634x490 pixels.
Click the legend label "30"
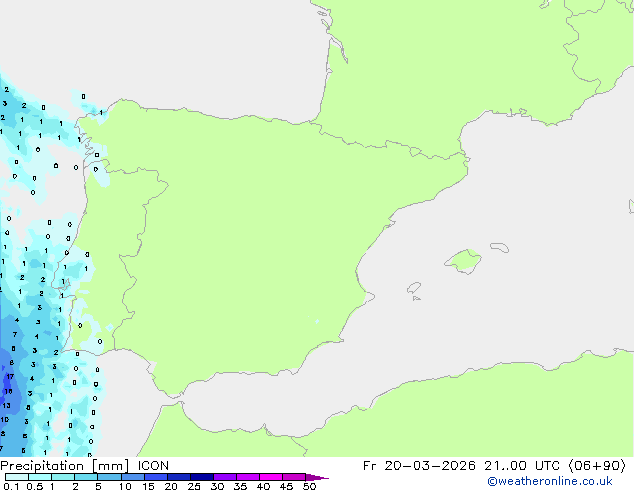(217, 486)
